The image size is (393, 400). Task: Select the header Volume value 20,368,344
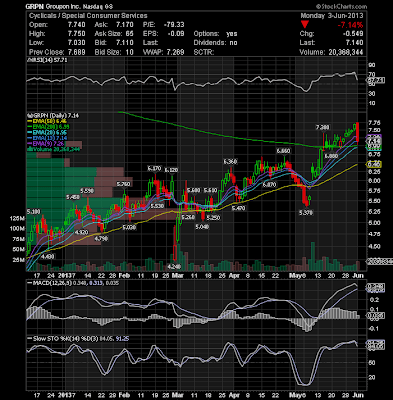point(345,52)
